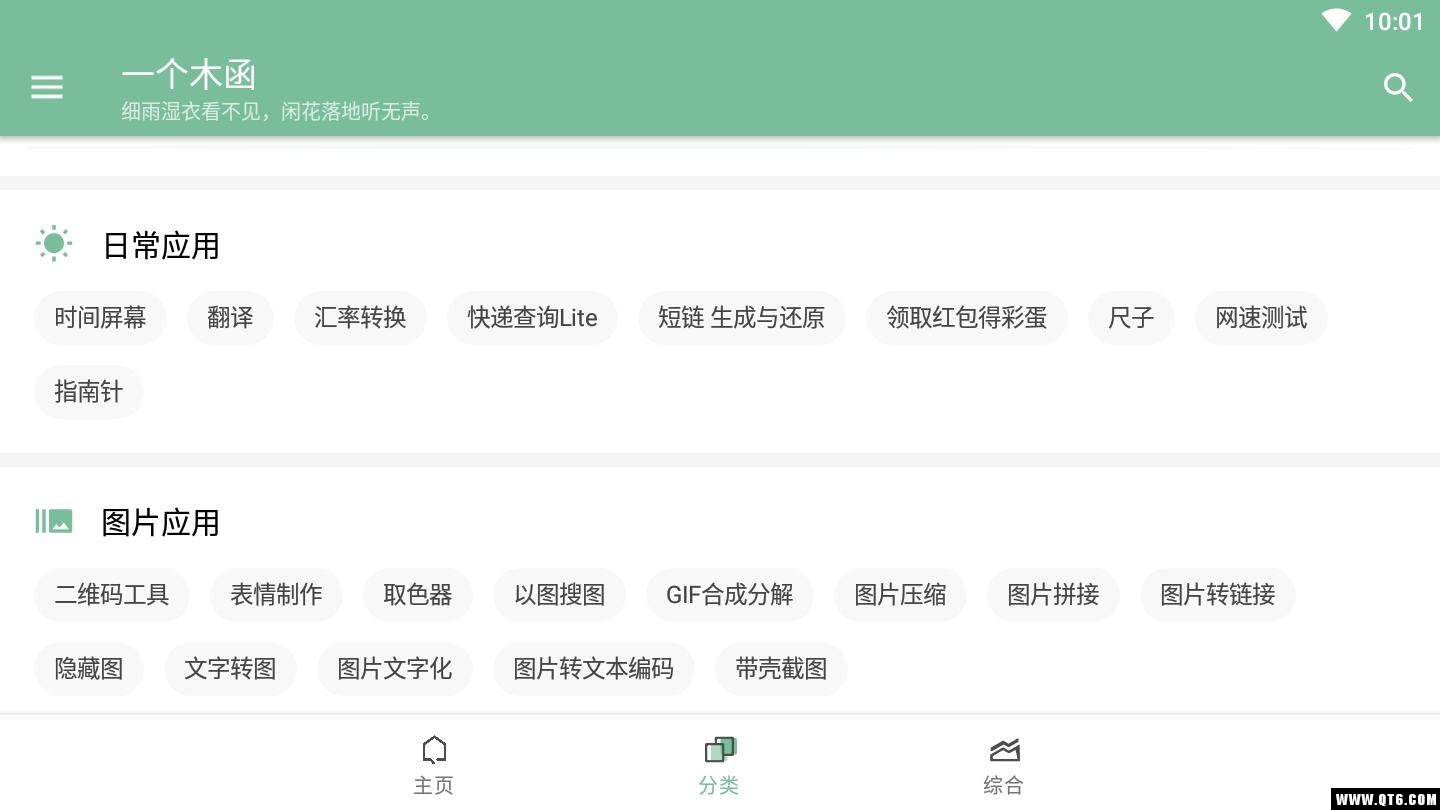Viewport: 1440px width, 810px height.
Task: Tap the 日常应用 section heading
Action: (161, 245)
